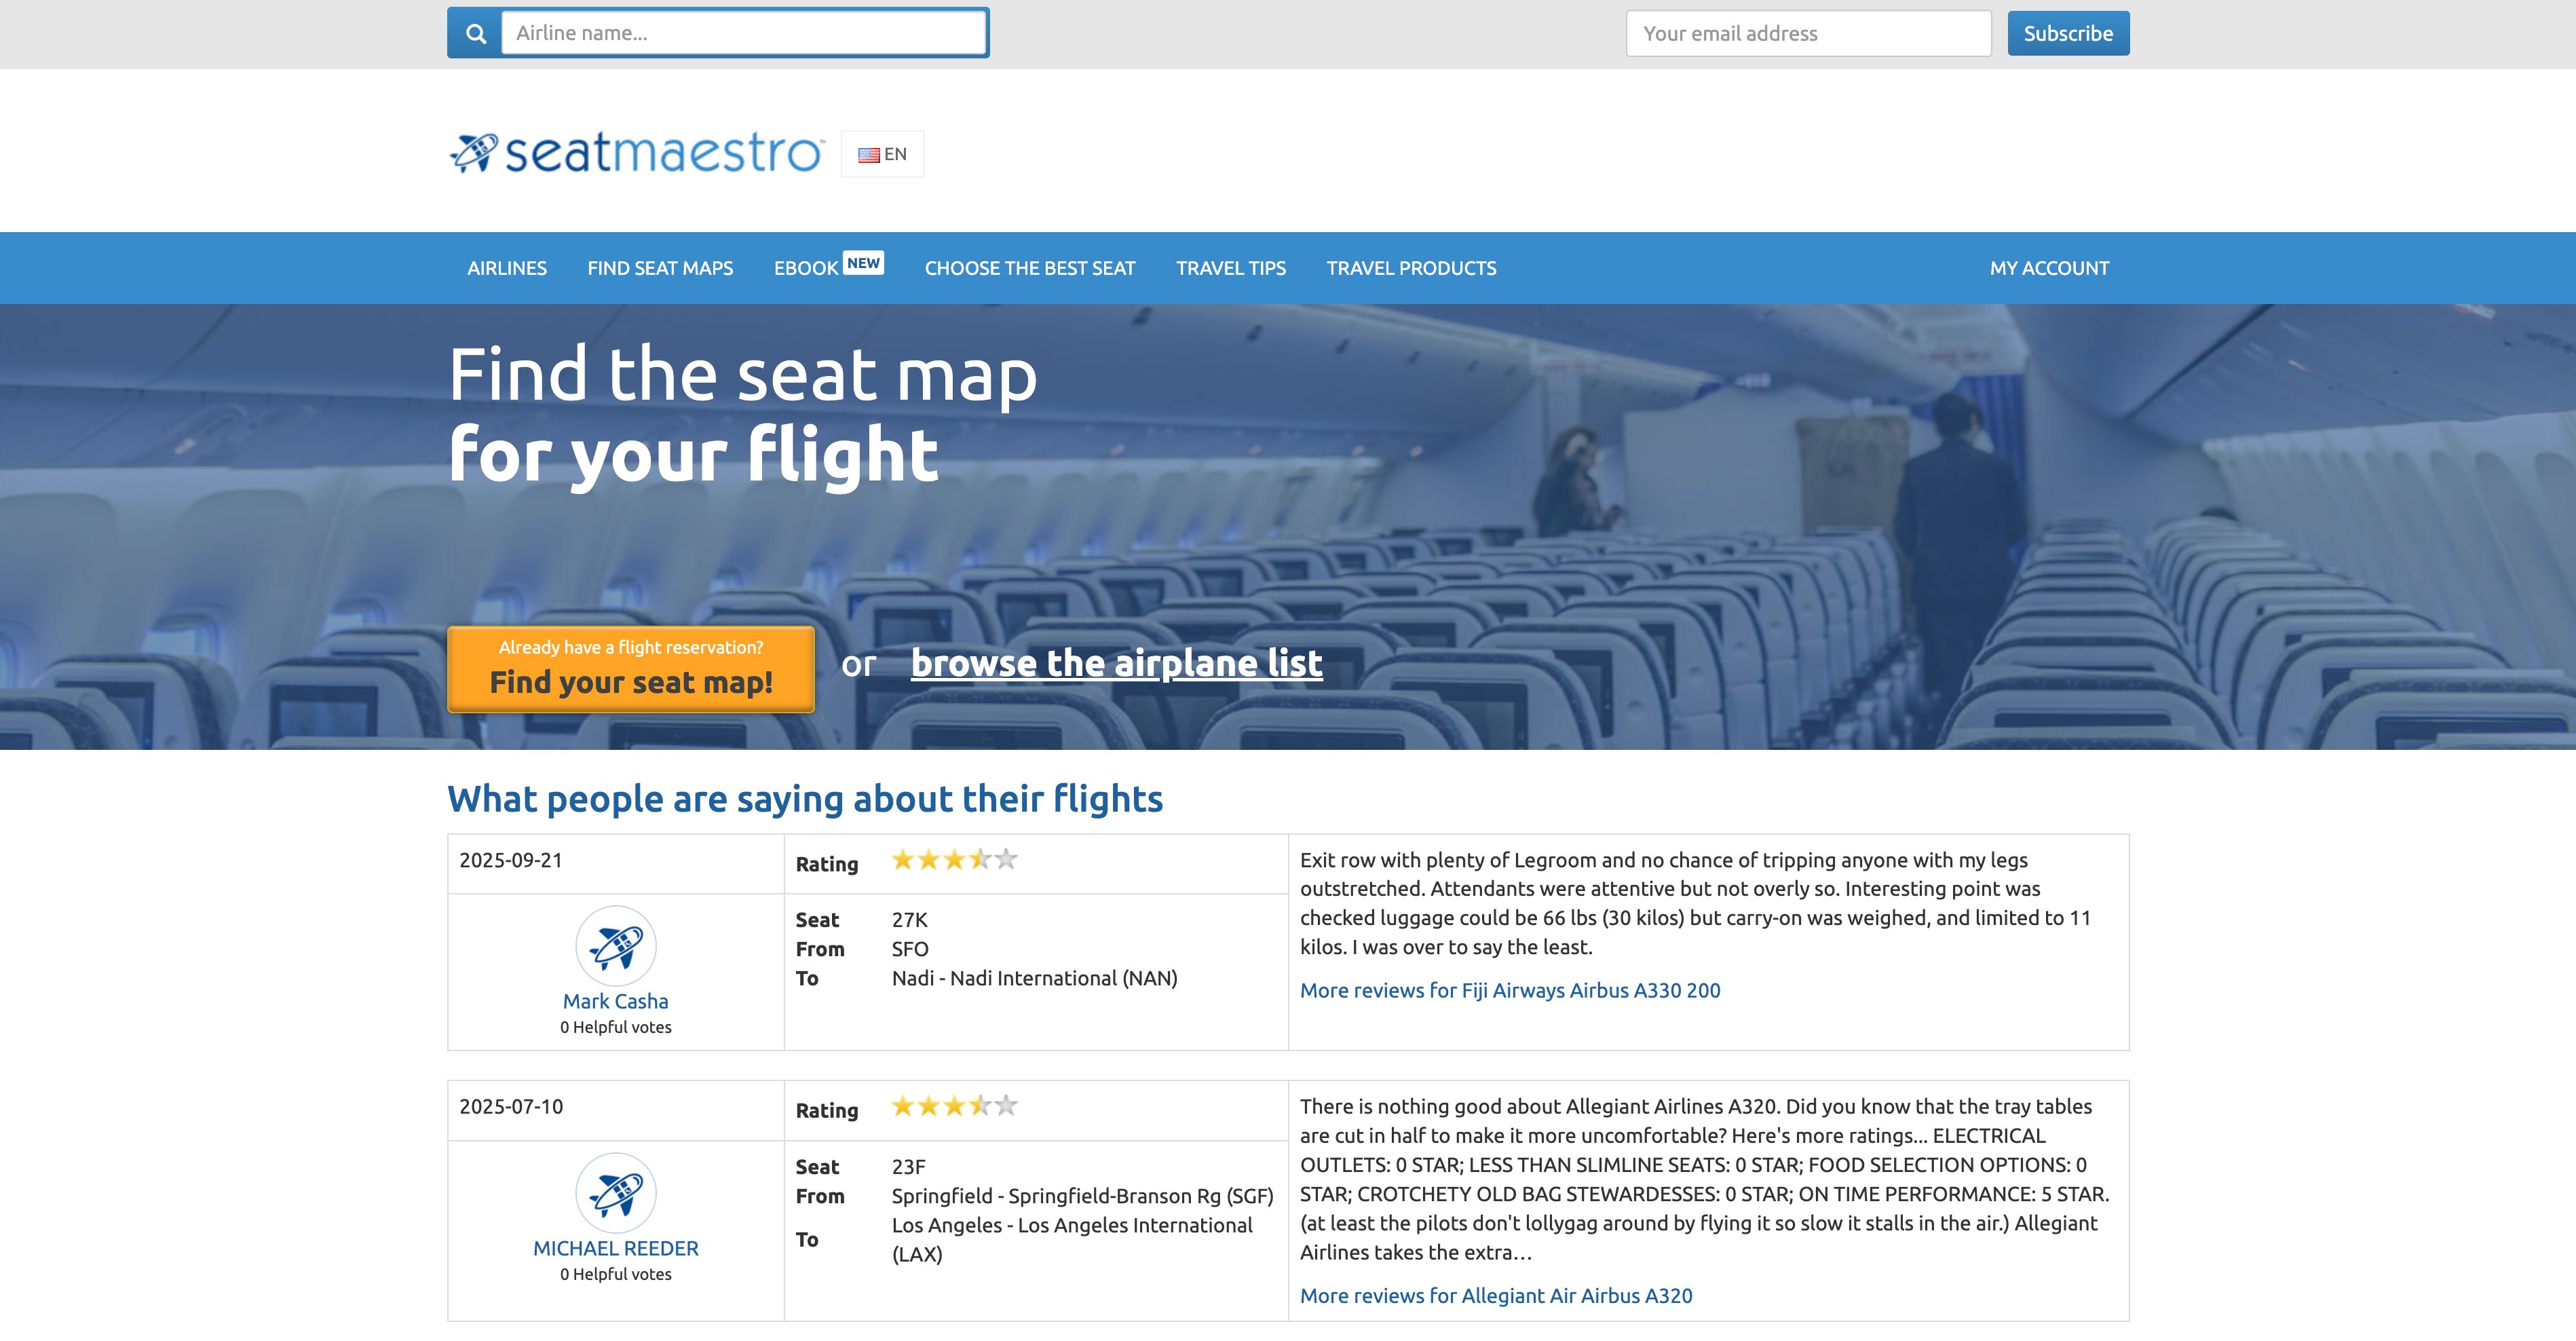This screenshot has height=1341, width=2576.
Task: Click Mark Casha's airplane avatar
Action: click(x=616, y=945)
